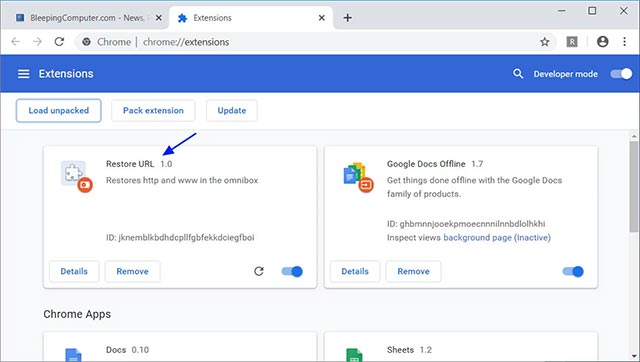
Task: Click the Update button
Action: (x=232, y=111)
